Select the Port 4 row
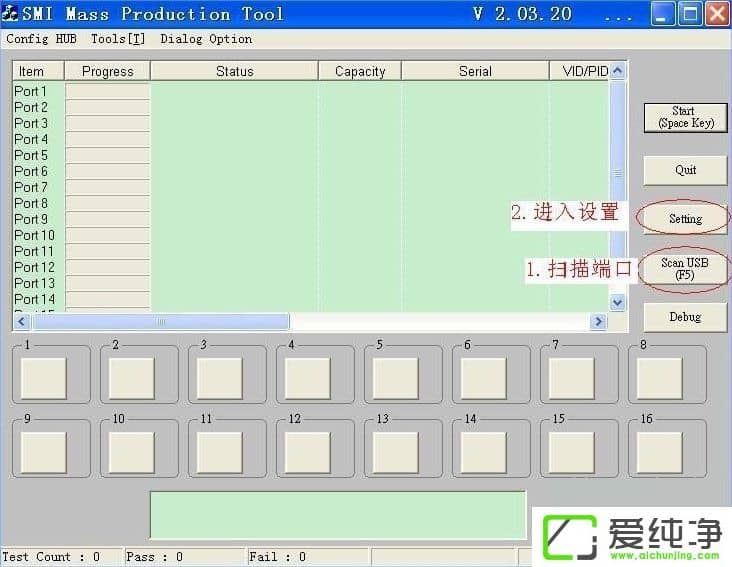 [x=311, y=139]
